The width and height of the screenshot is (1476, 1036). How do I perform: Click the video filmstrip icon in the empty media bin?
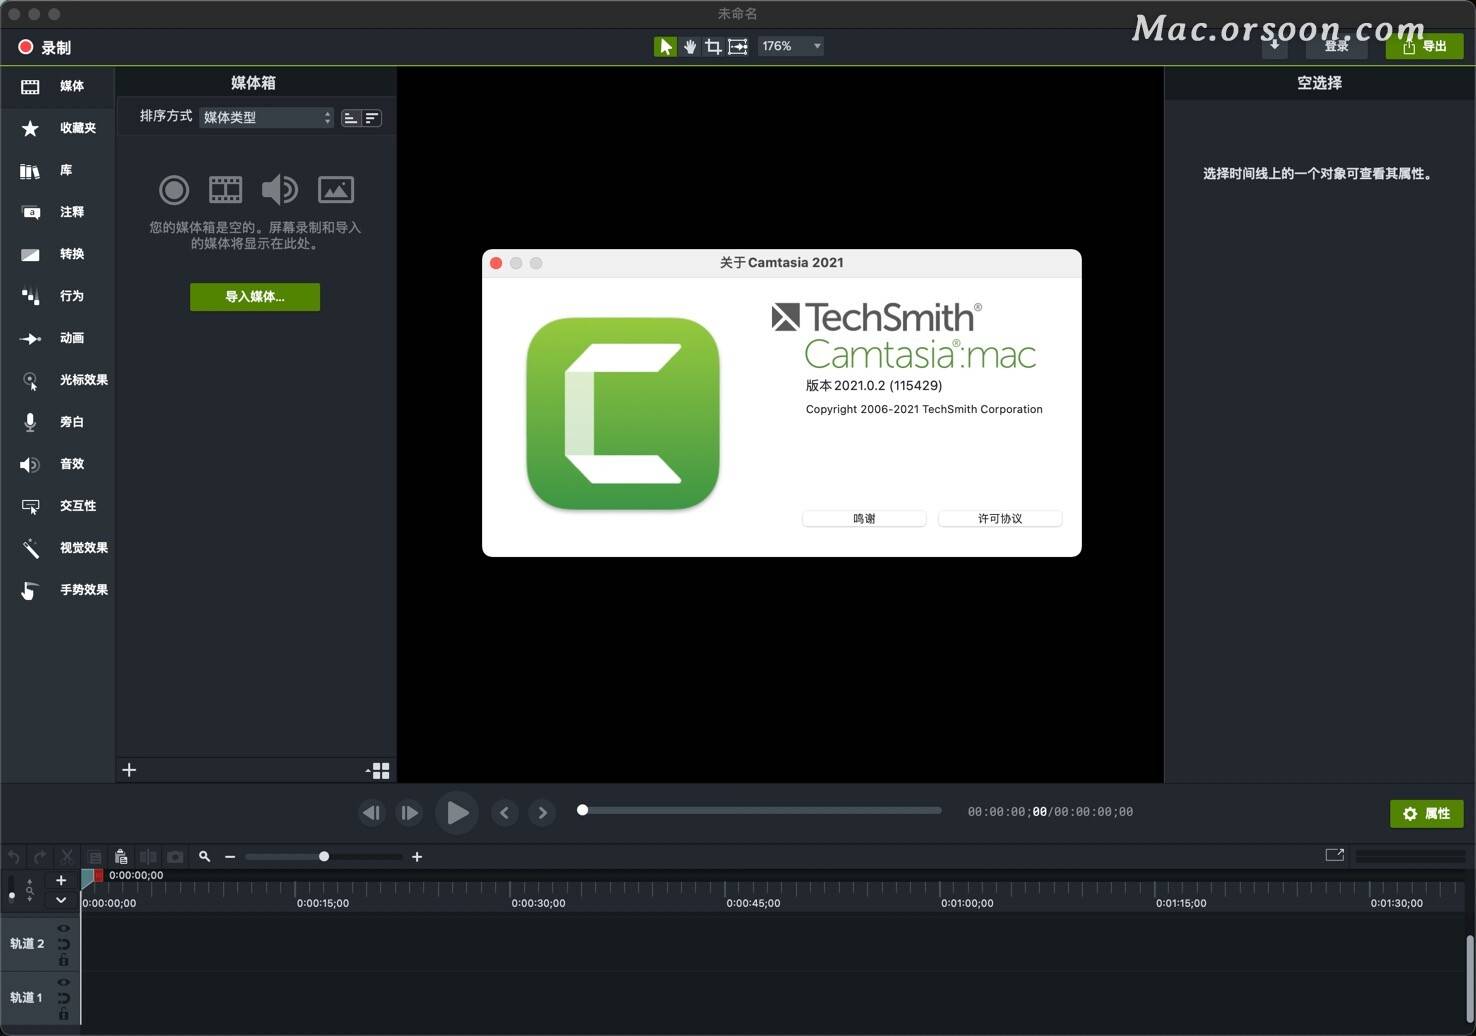coord(225,189)
